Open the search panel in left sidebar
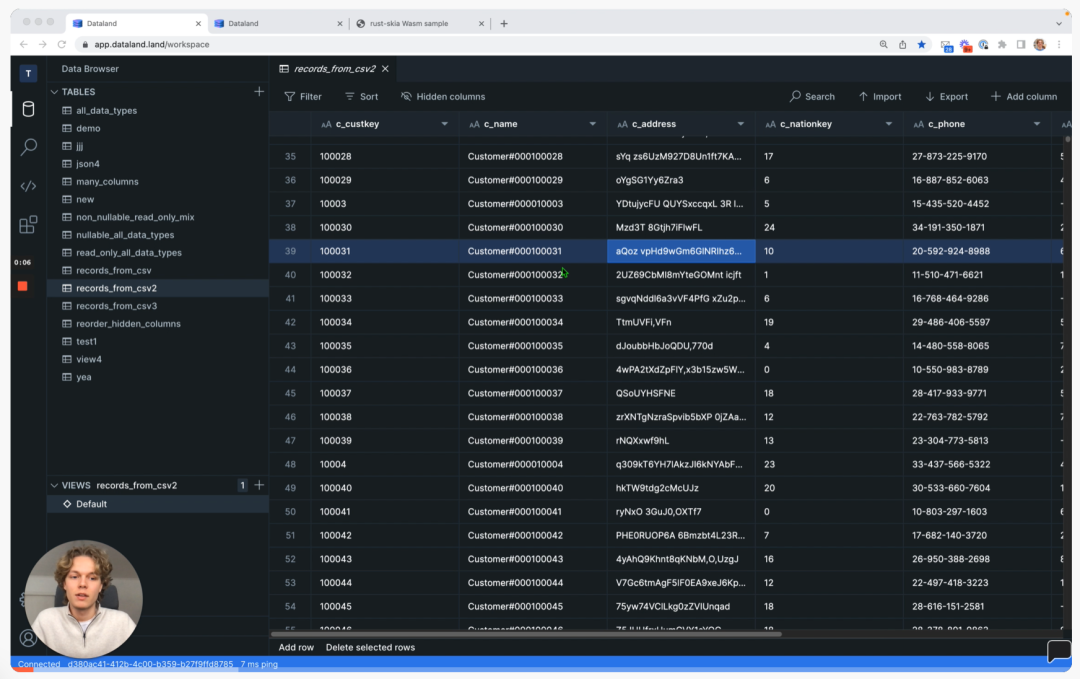 (x=28, y=147)
